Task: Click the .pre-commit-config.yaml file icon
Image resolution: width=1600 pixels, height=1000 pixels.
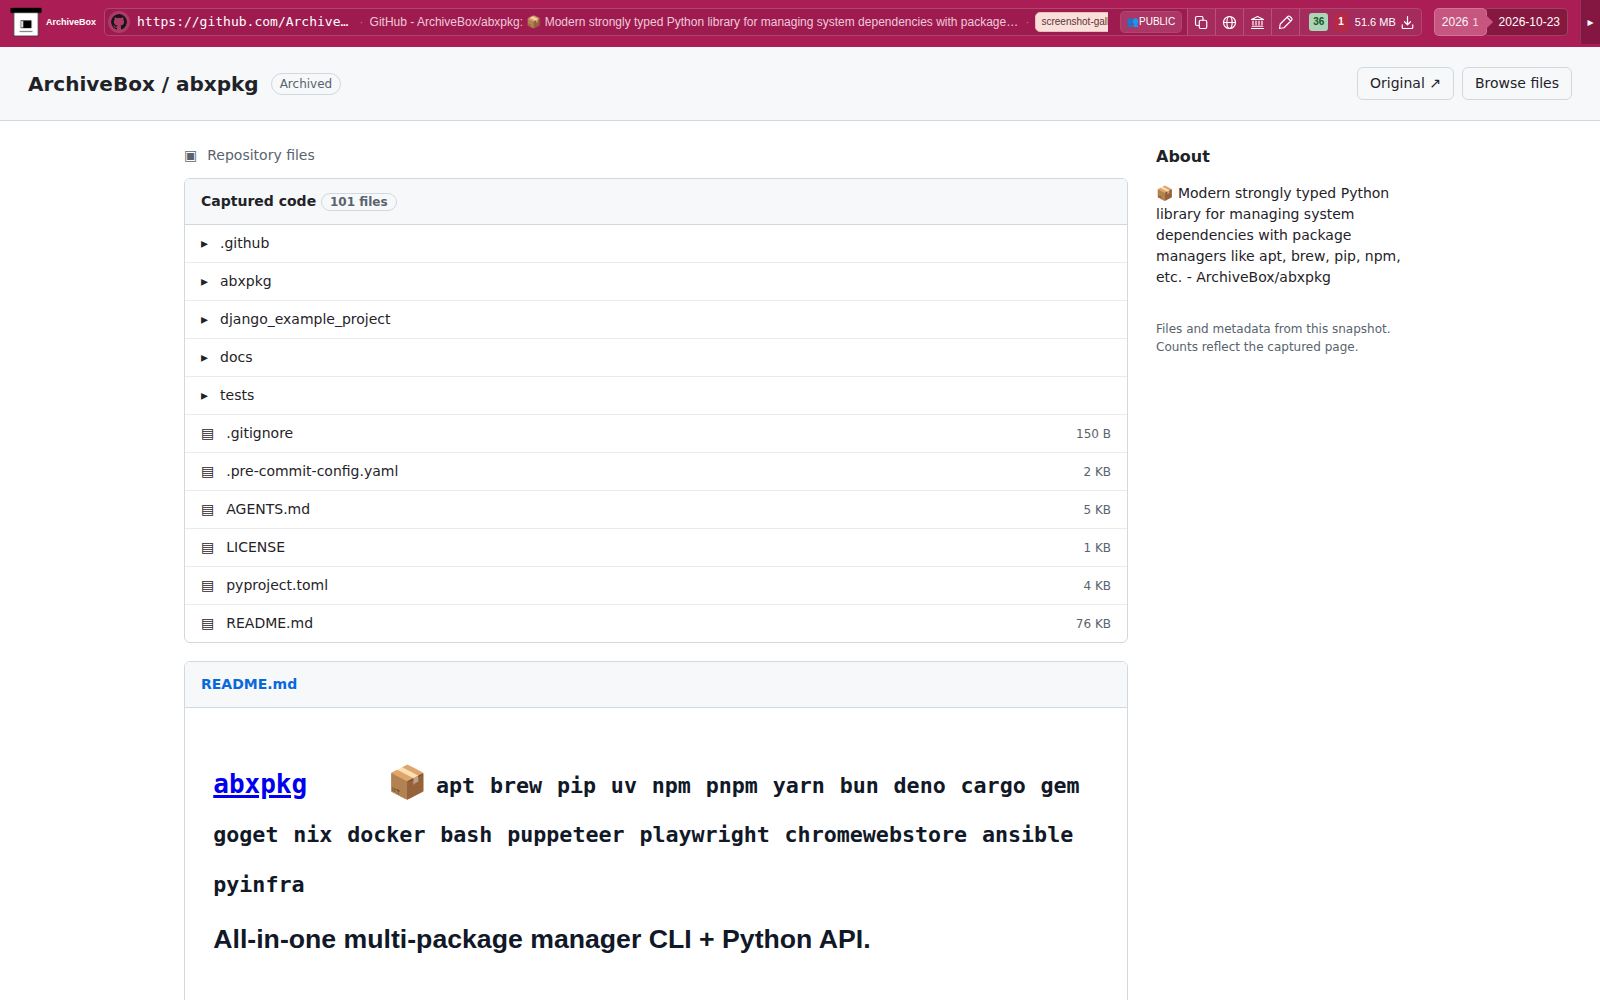Action: pyautogui.click(x=208, y=472)
